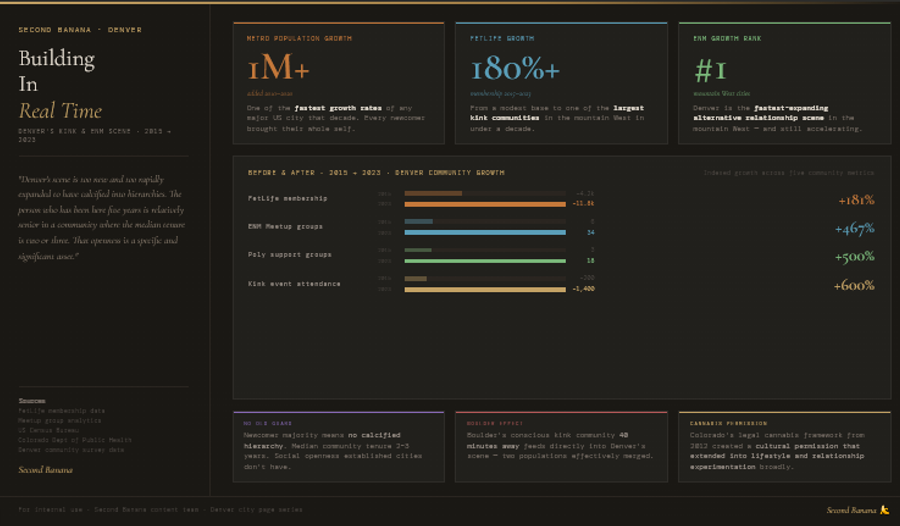Click the '1M+' statistic

coord(278,68)
